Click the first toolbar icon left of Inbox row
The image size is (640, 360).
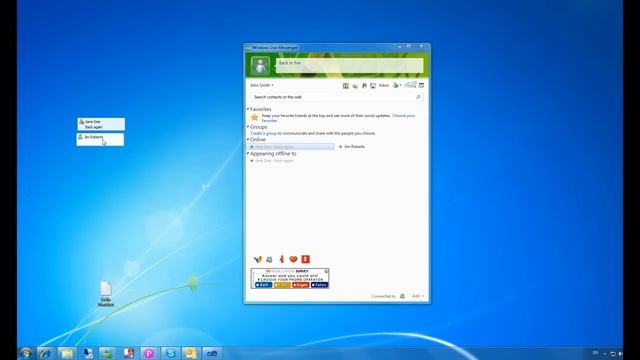point(346,85)
